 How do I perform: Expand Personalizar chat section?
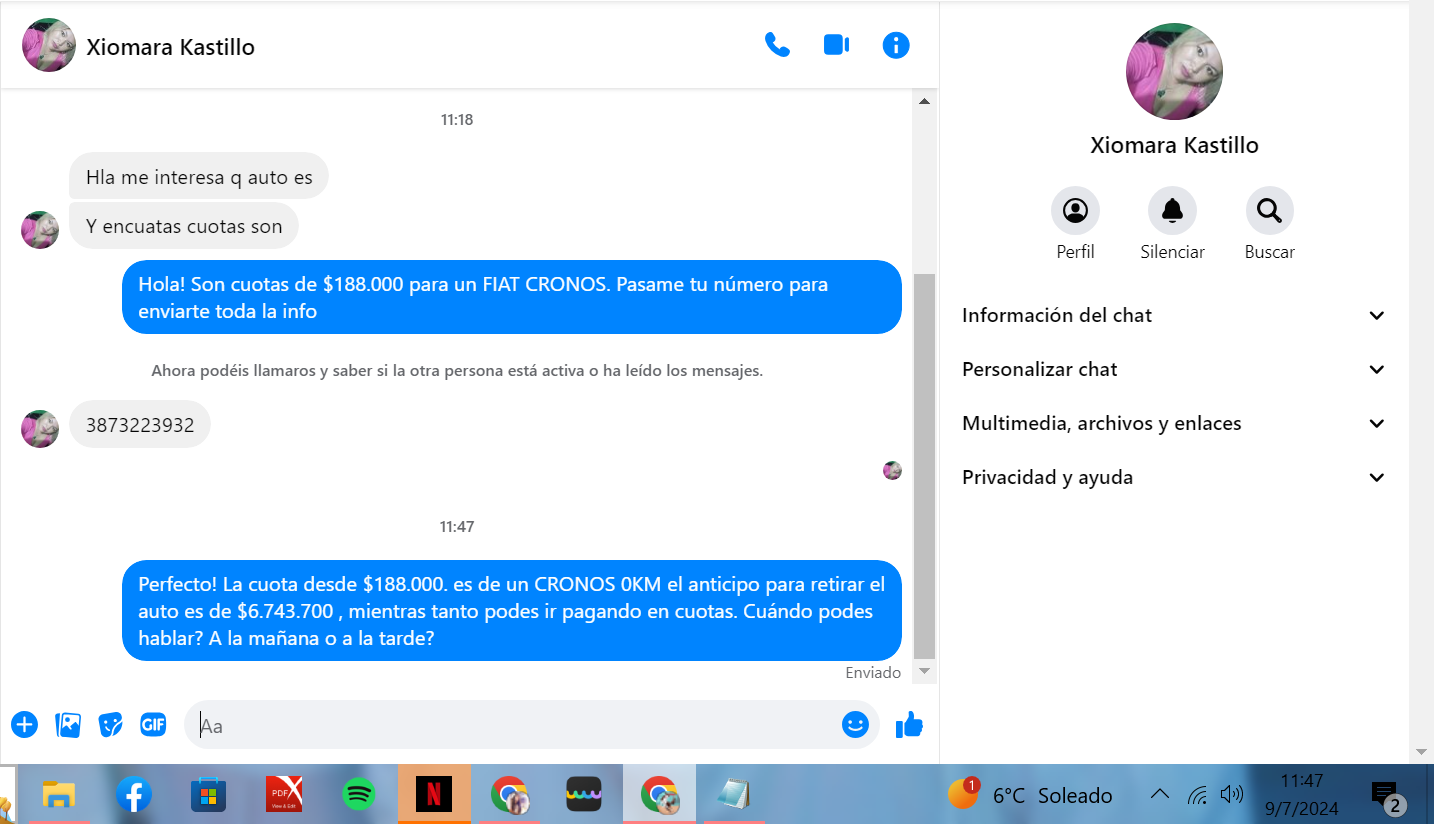pyautogui.click(x=1175, y=369)
